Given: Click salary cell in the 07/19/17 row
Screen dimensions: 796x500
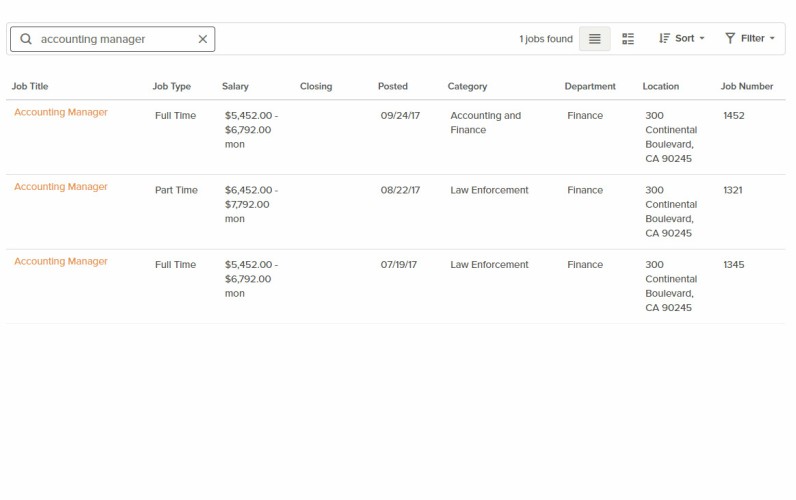Looking at the screenshot, I should tap(251, 279).
